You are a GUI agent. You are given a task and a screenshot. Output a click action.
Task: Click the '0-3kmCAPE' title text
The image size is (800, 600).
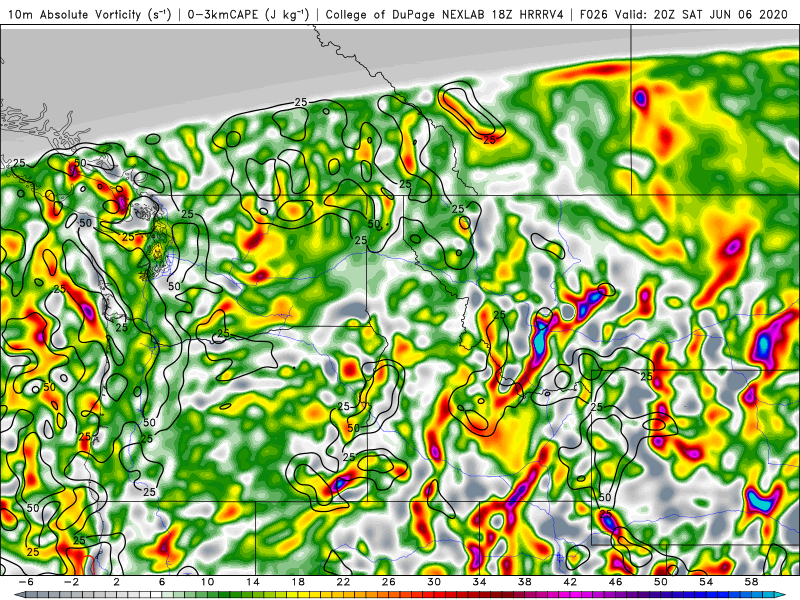[223, 14]
